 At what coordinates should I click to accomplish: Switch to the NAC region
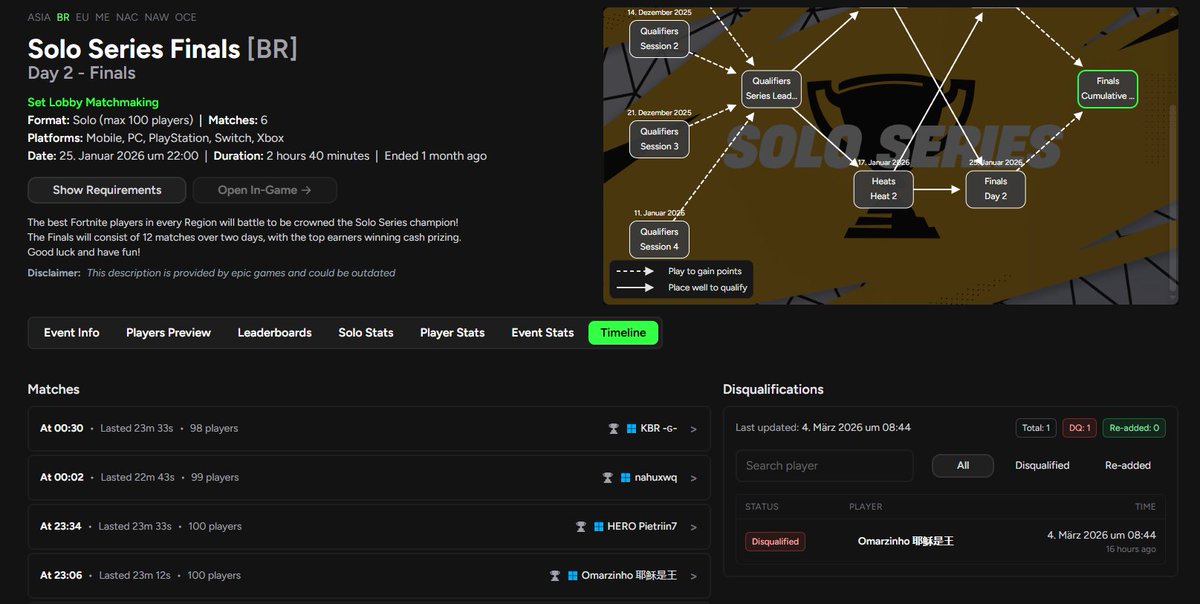[127, 17]
